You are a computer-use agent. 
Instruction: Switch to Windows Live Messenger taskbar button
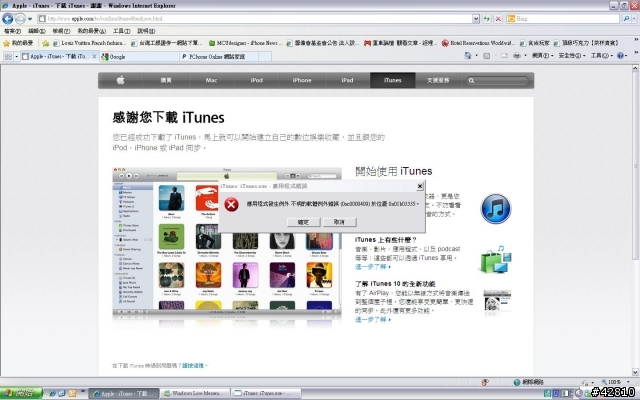194,393
